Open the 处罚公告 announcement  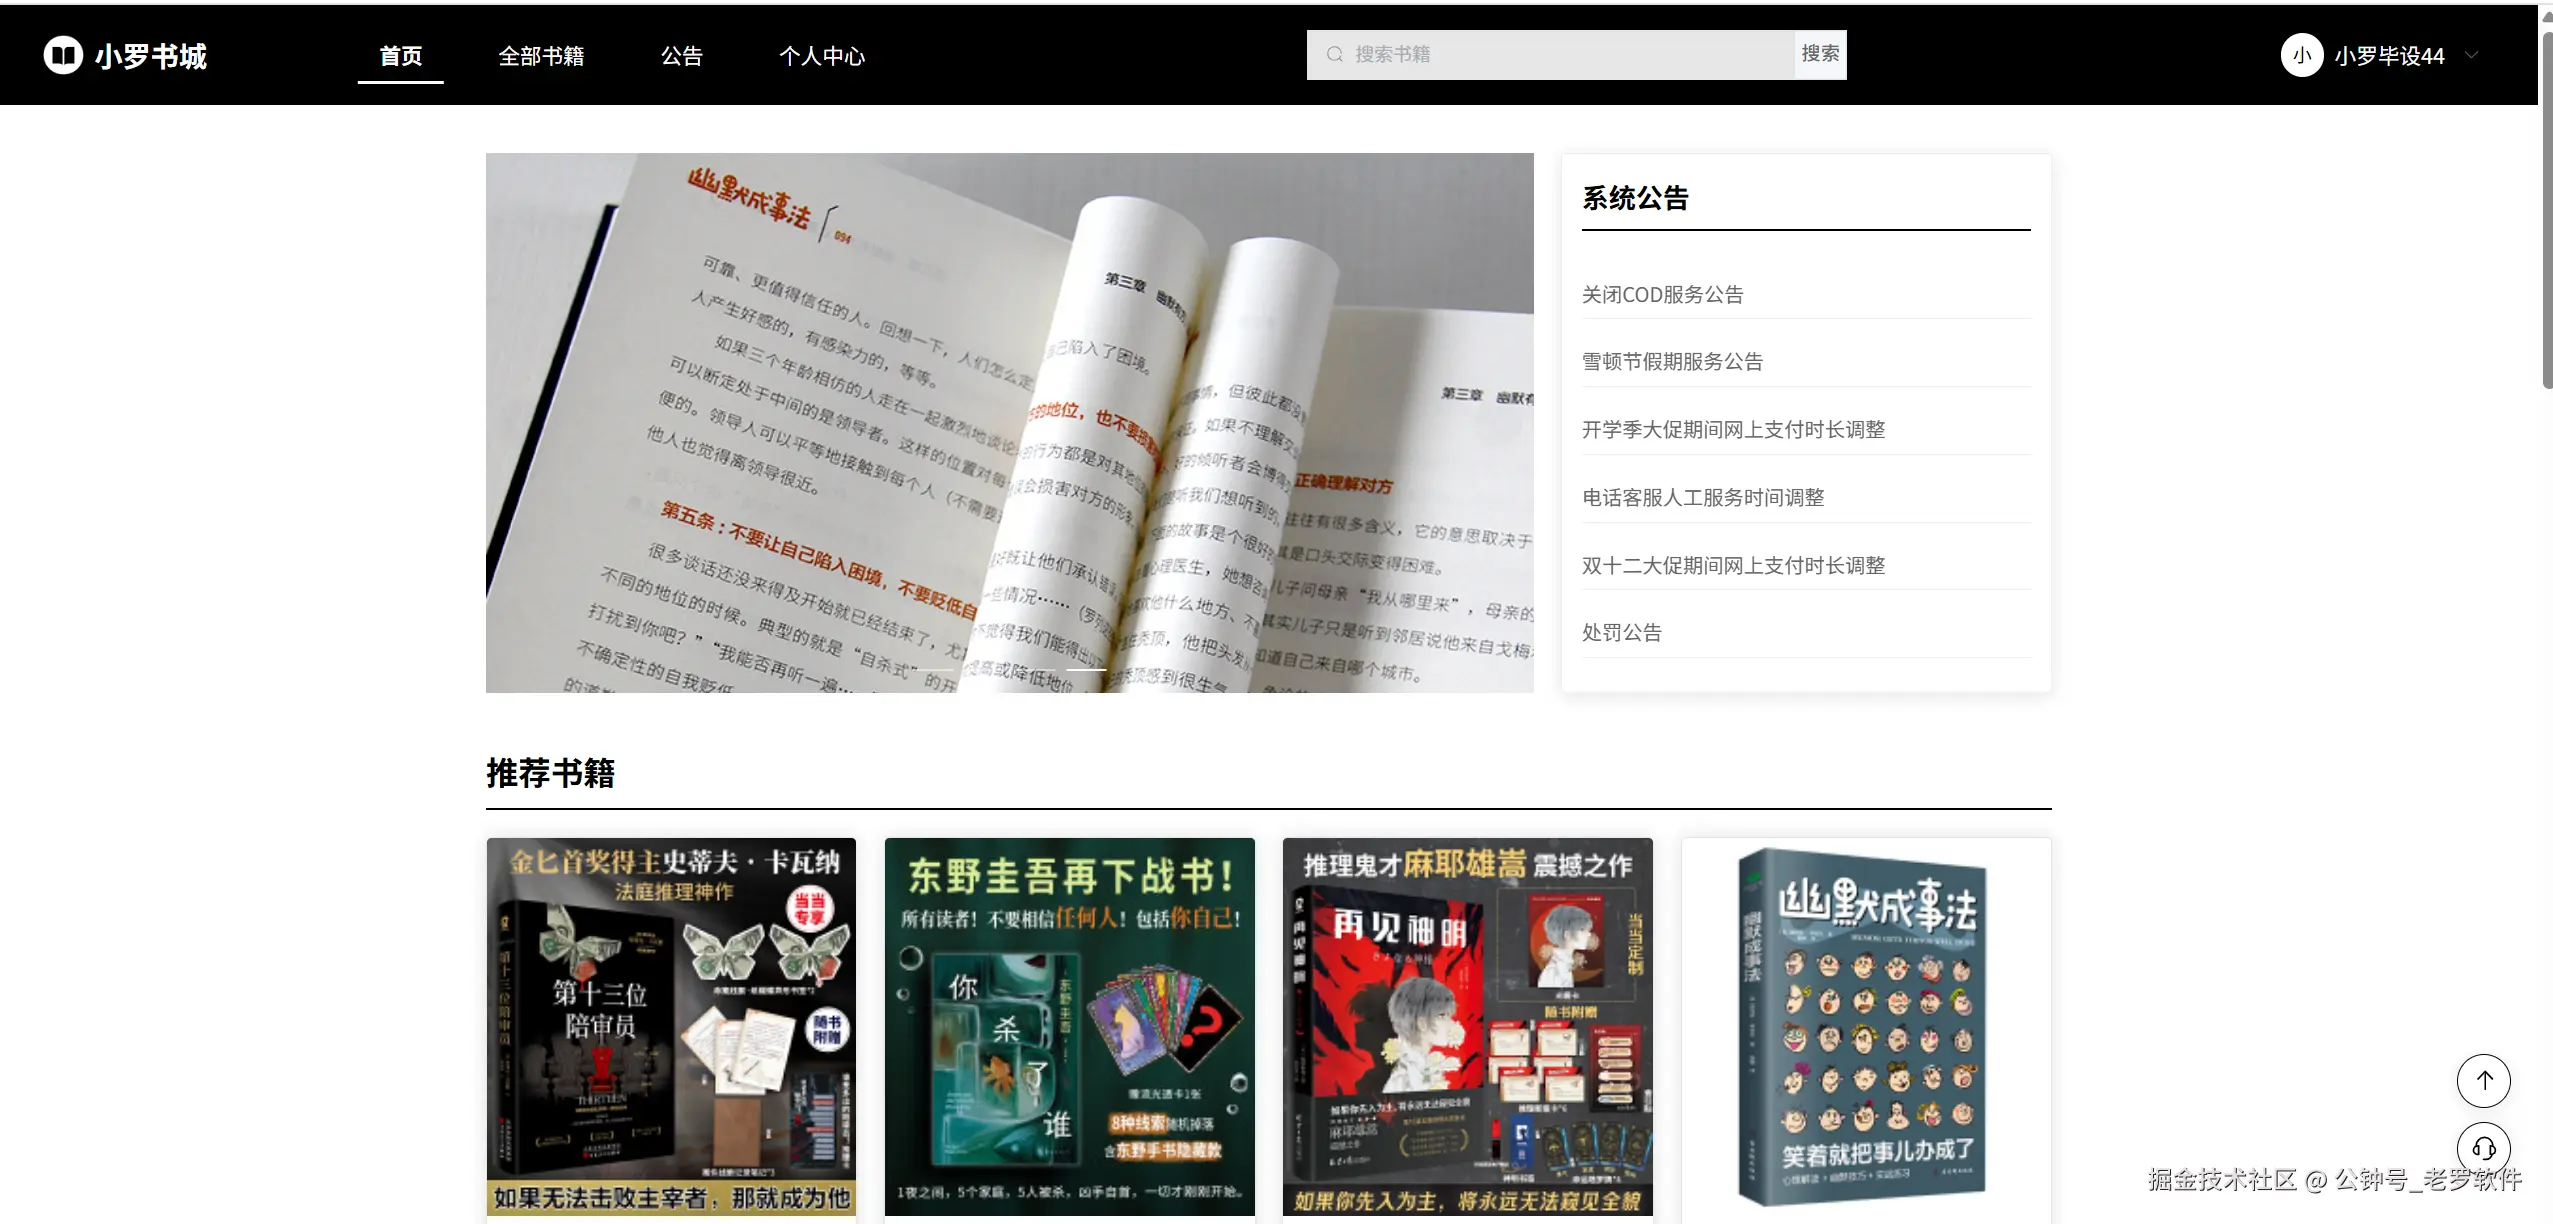pyautogui.click(x=1621, y=633)
